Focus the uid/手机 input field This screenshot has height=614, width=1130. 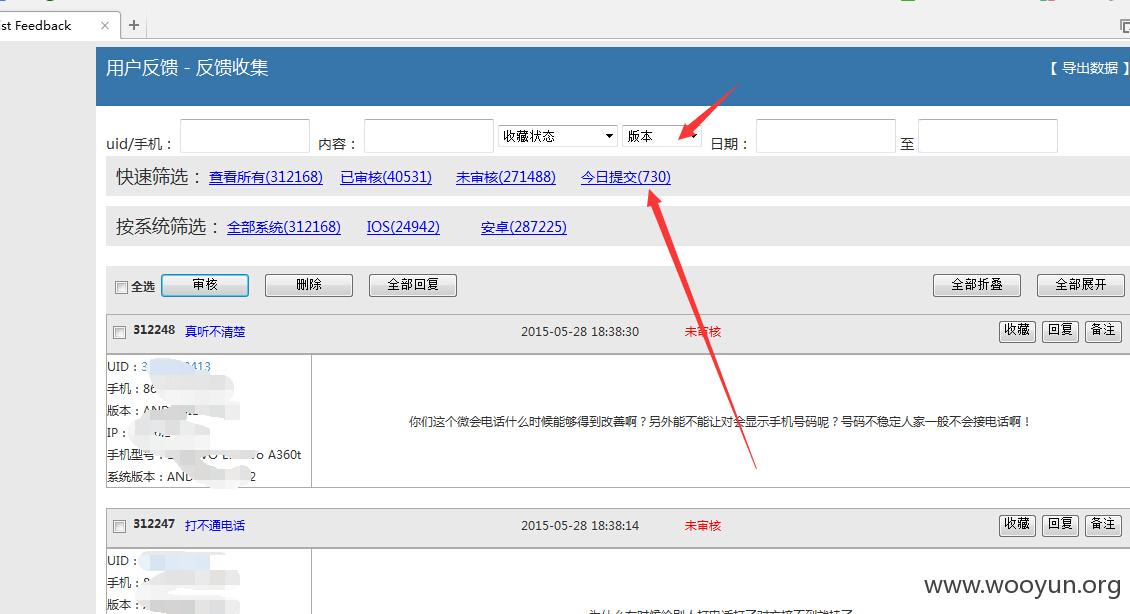pos(245,136)
